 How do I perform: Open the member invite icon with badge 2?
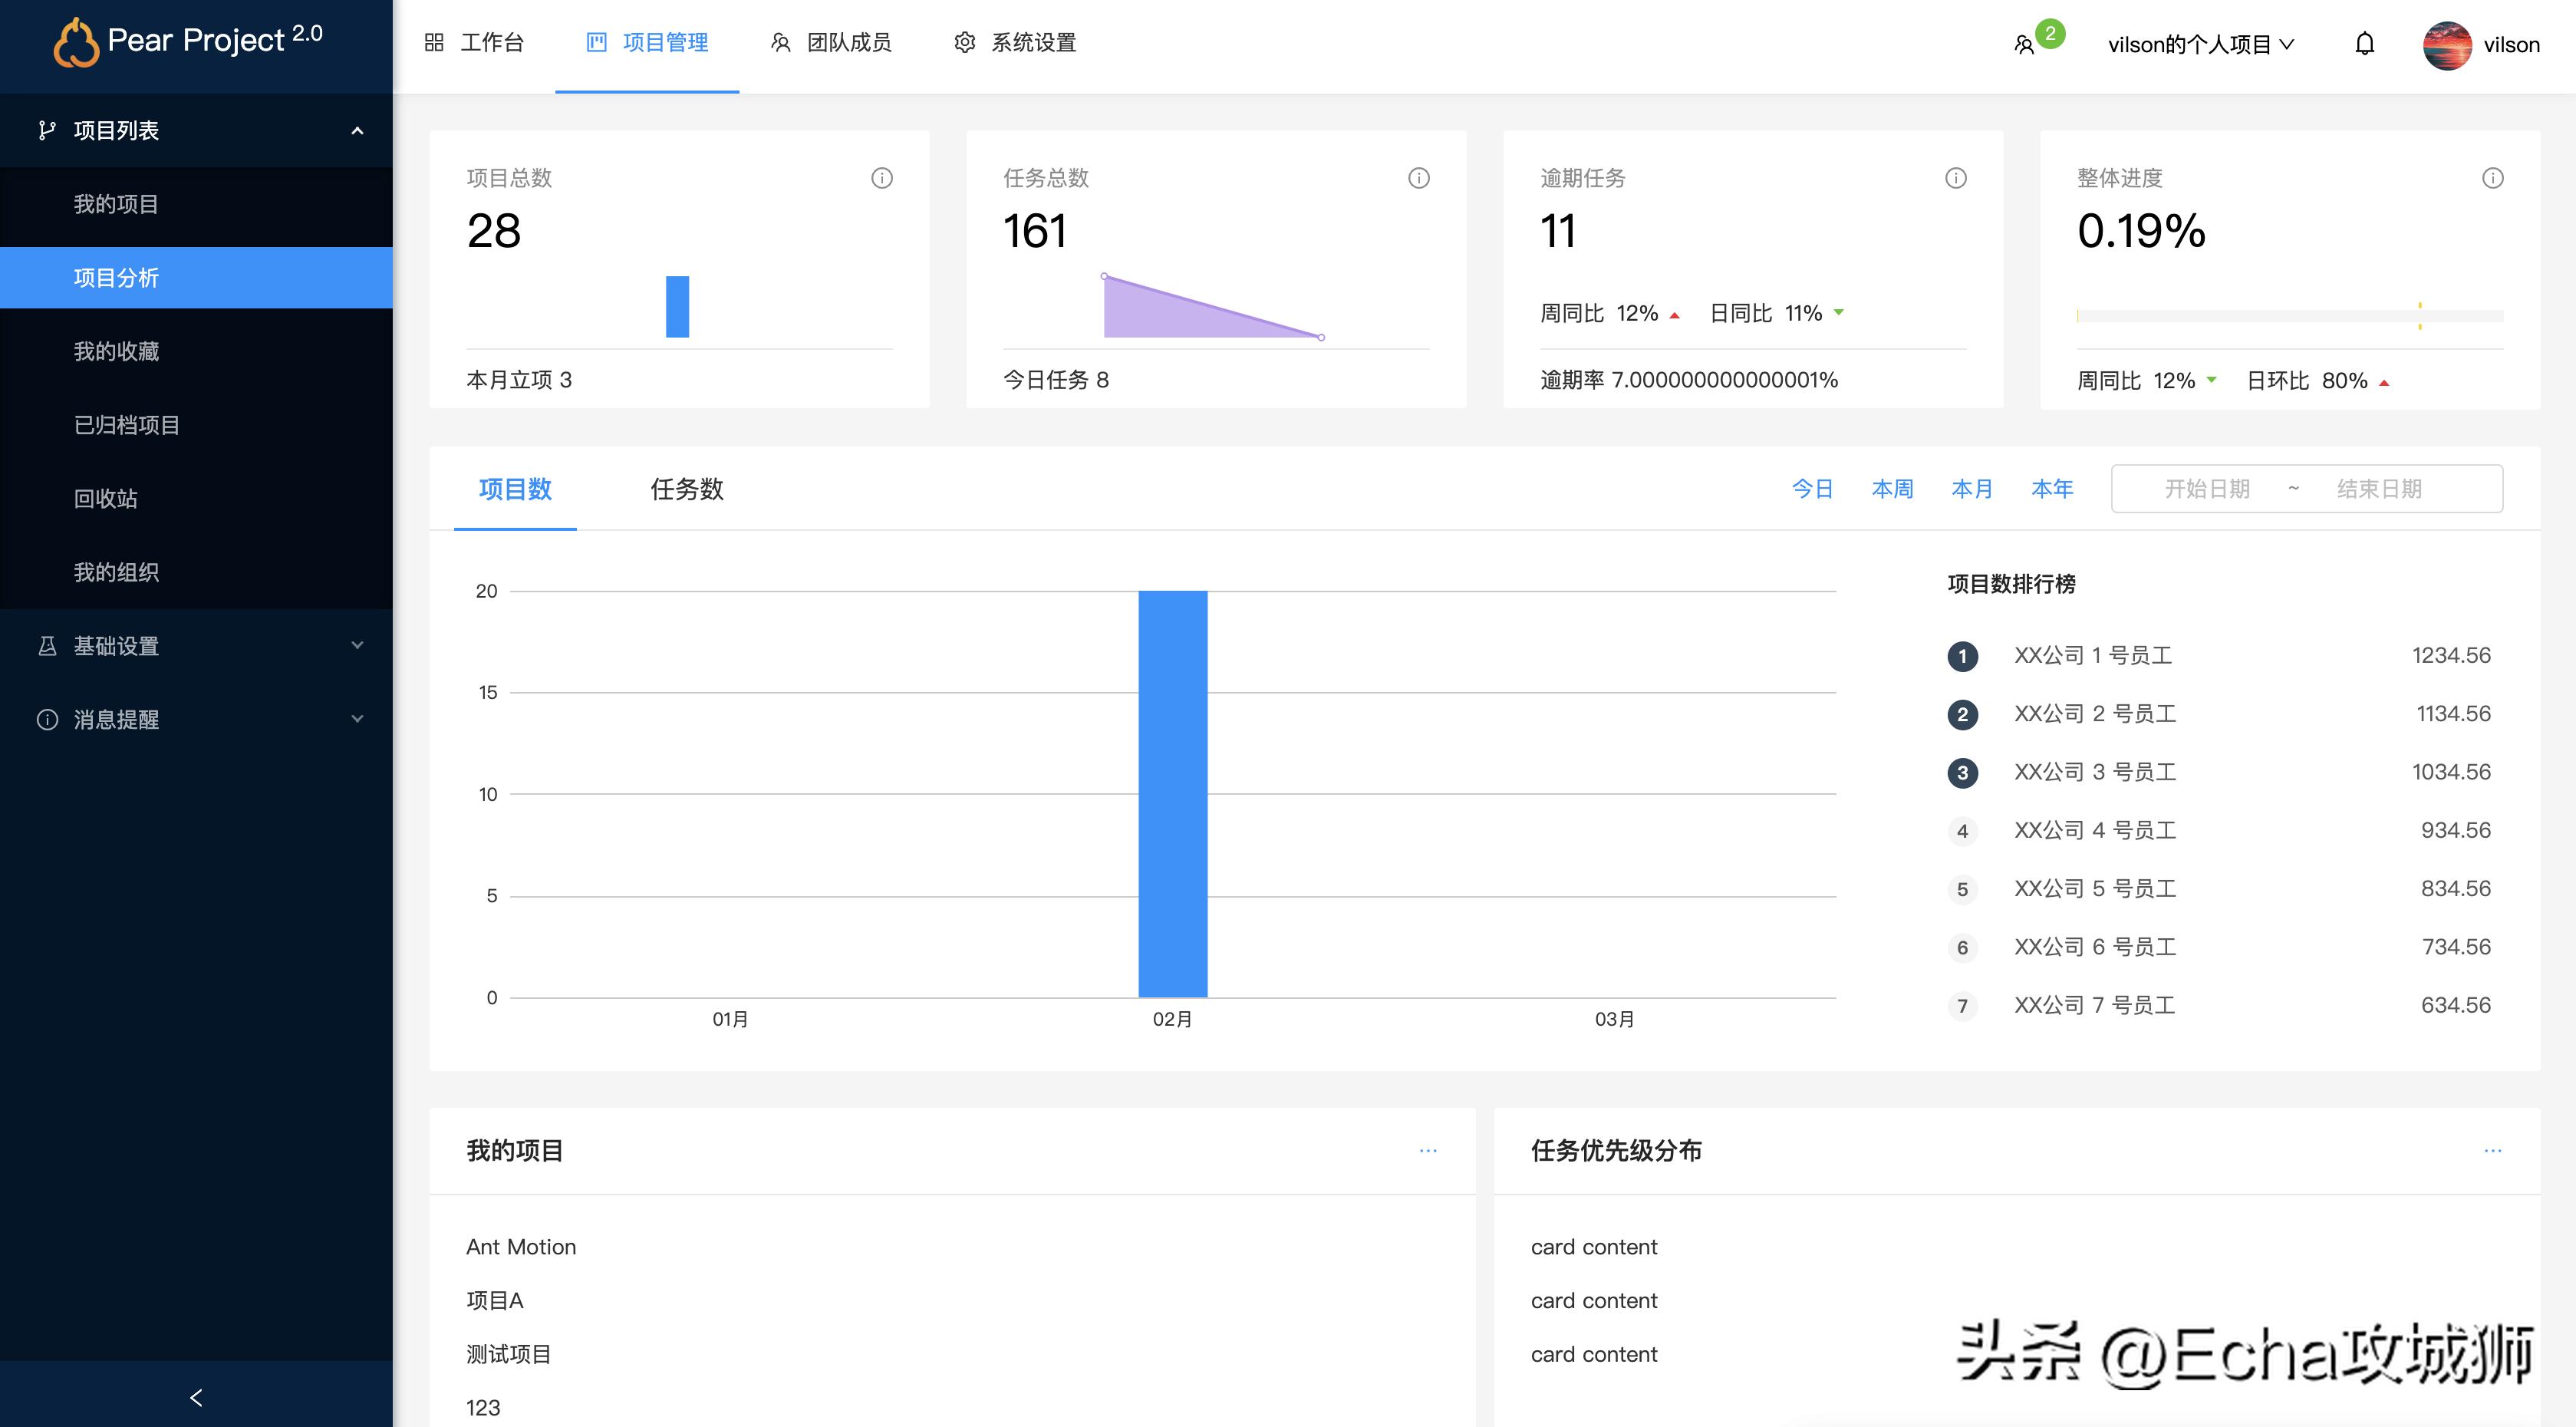[x=2030, y=44]
